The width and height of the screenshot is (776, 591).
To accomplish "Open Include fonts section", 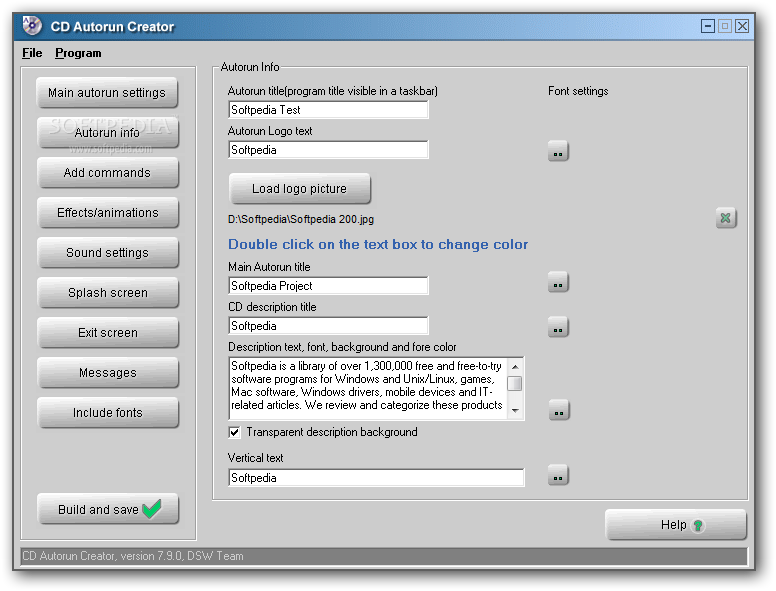I will point(107,413).
